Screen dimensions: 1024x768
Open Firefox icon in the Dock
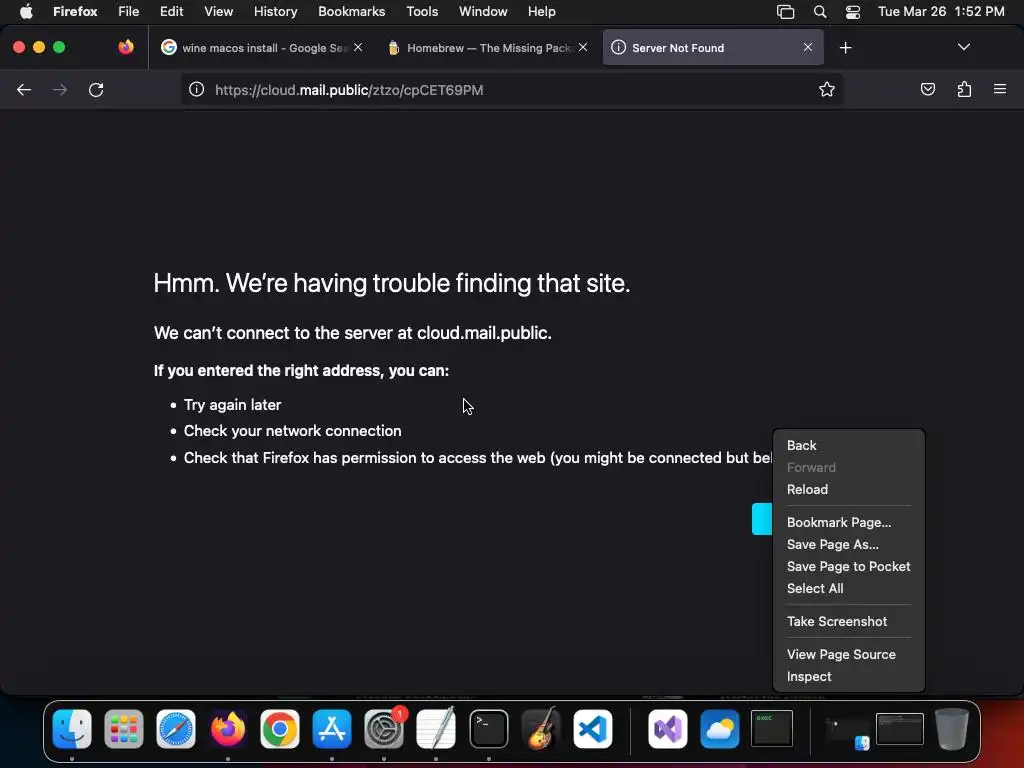coord(227,729)
